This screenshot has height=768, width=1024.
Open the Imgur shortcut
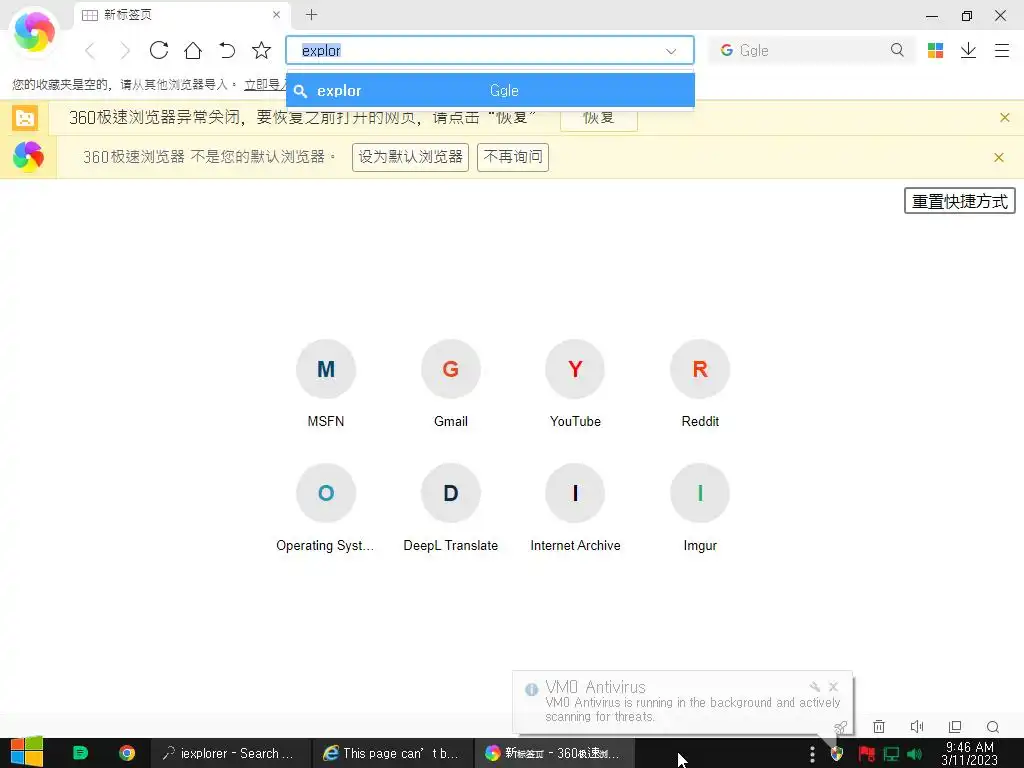coord(700,508)
